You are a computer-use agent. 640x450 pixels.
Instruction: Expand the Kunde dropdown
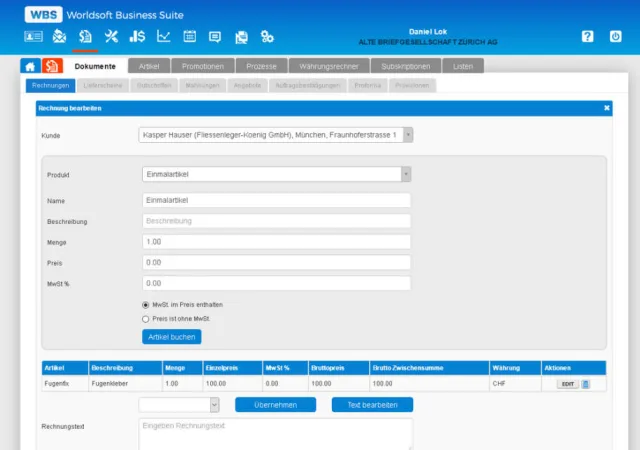[x=407, y=134]
